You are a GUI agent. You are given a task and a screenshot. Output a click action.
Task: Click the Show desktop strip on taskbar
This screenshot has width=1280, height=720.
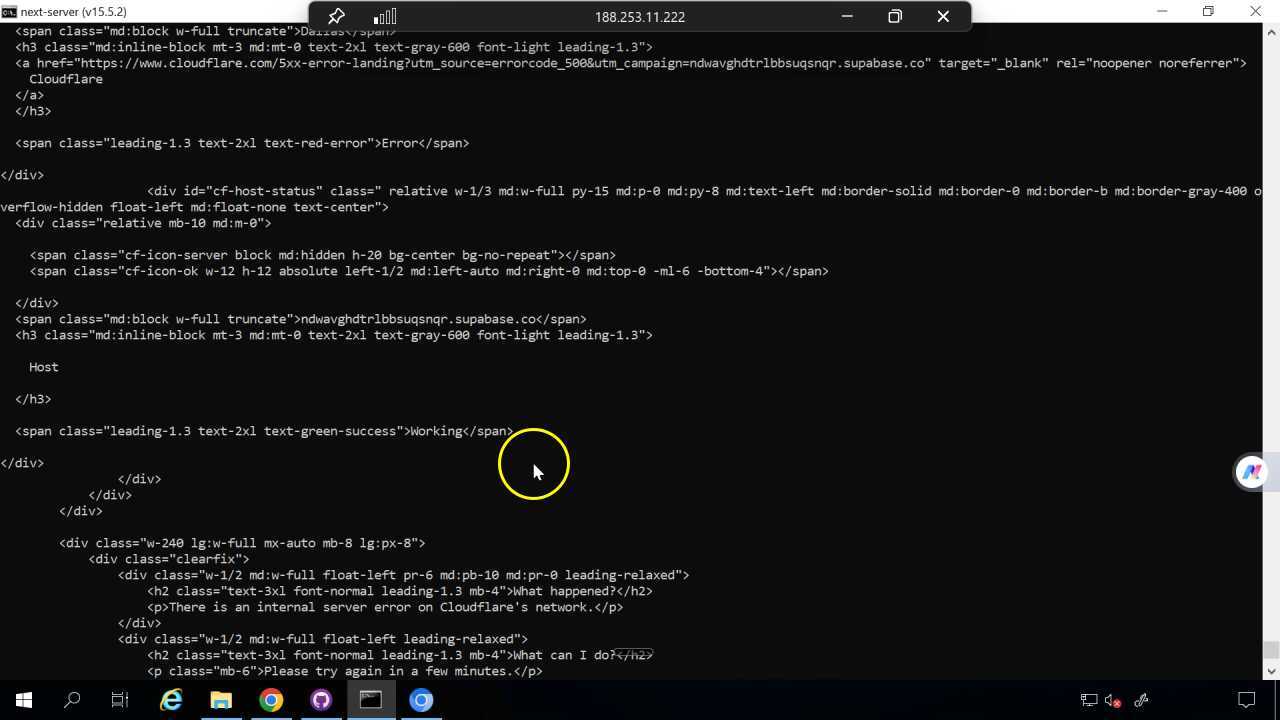1277,700
